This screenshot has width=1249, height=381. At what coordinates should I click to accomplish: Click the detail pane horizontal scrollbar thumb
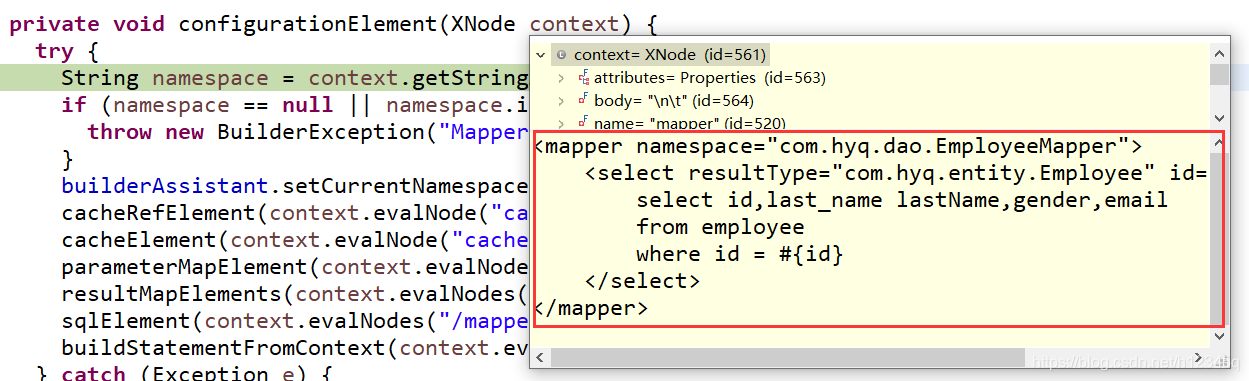tap(787, 357)
